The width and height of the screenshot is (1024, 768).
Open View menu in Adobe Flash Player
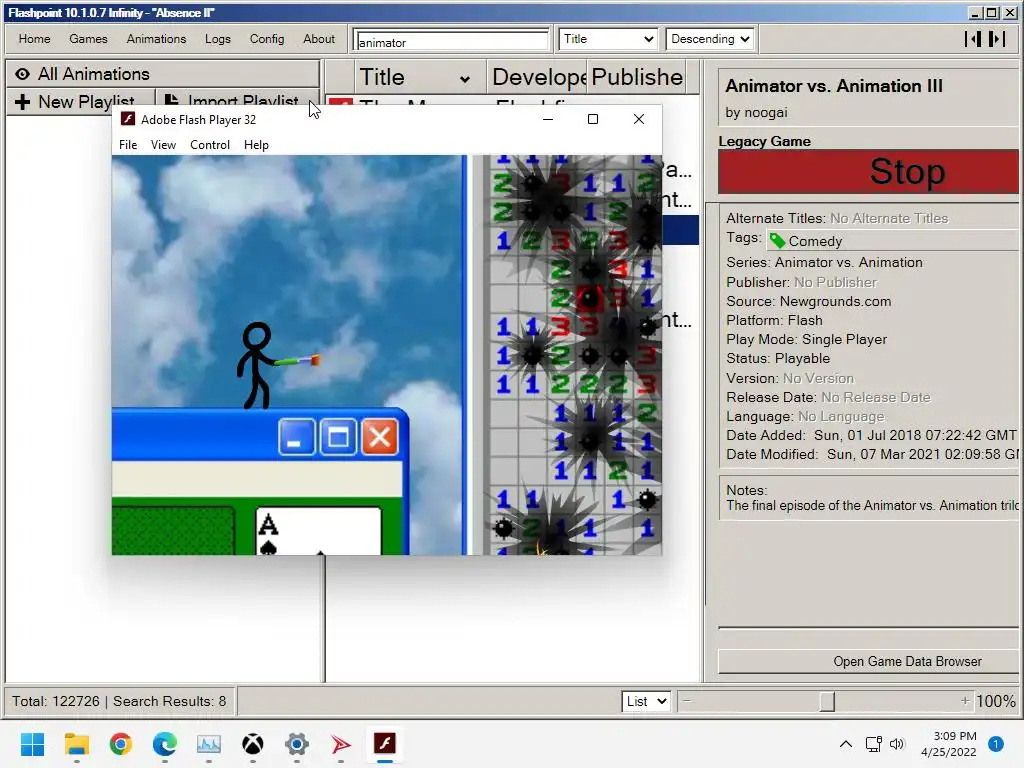click(163, 145)
